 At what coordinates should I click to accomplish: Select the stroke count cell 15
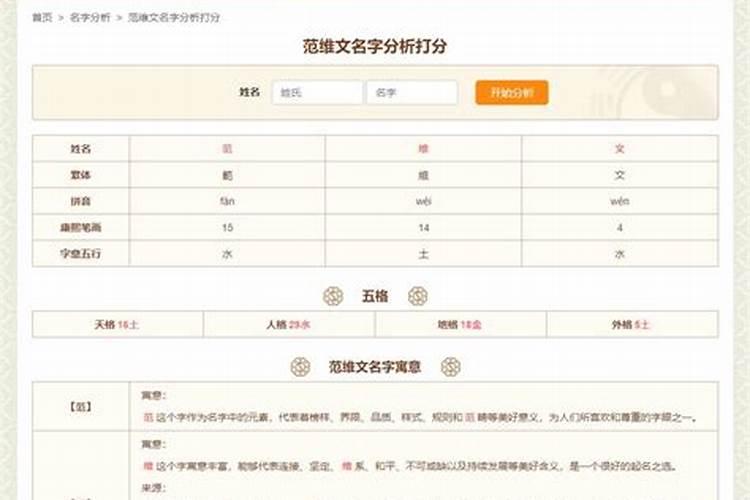227,227
